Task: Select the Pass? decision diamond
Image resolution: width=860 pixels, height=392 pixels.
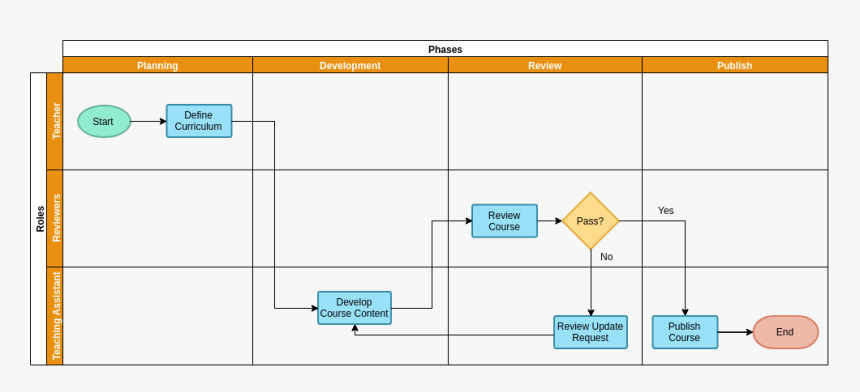Action: (x=591, y=221)
